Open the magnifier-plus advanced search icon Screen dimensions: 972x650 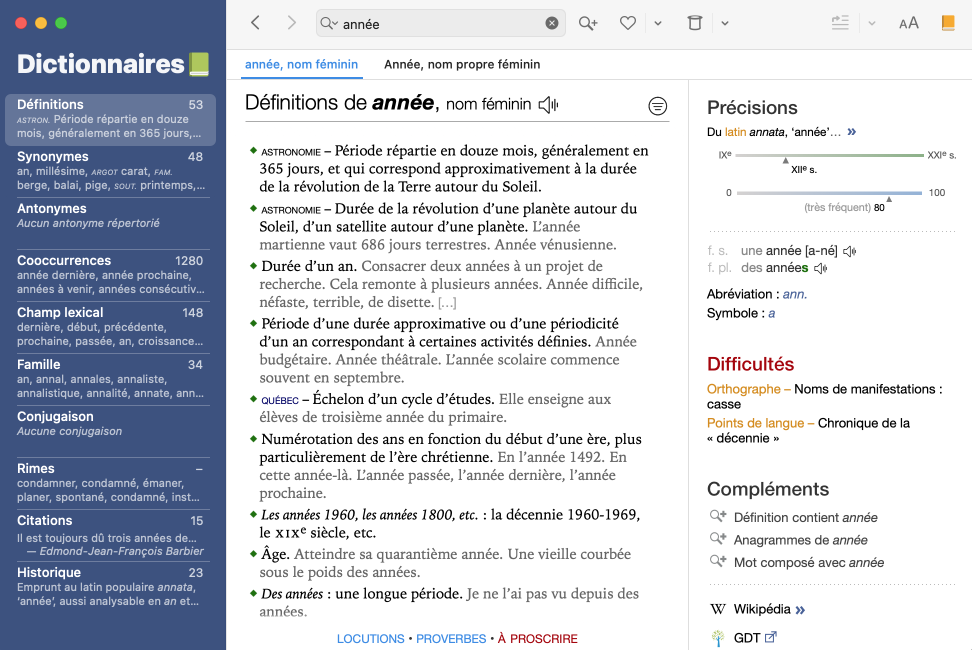pyautogui.click(x=588, y=23)
